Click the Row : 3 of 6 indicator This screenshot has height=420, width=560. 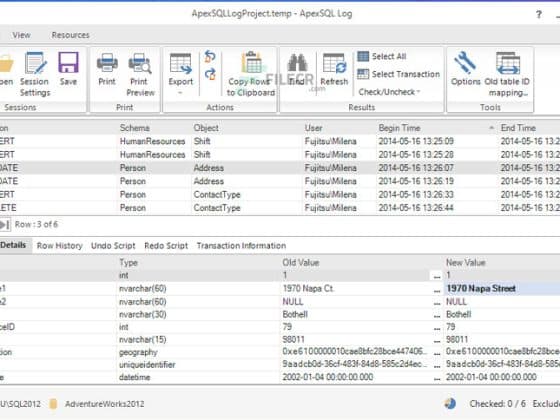click(x=36, y=224)
